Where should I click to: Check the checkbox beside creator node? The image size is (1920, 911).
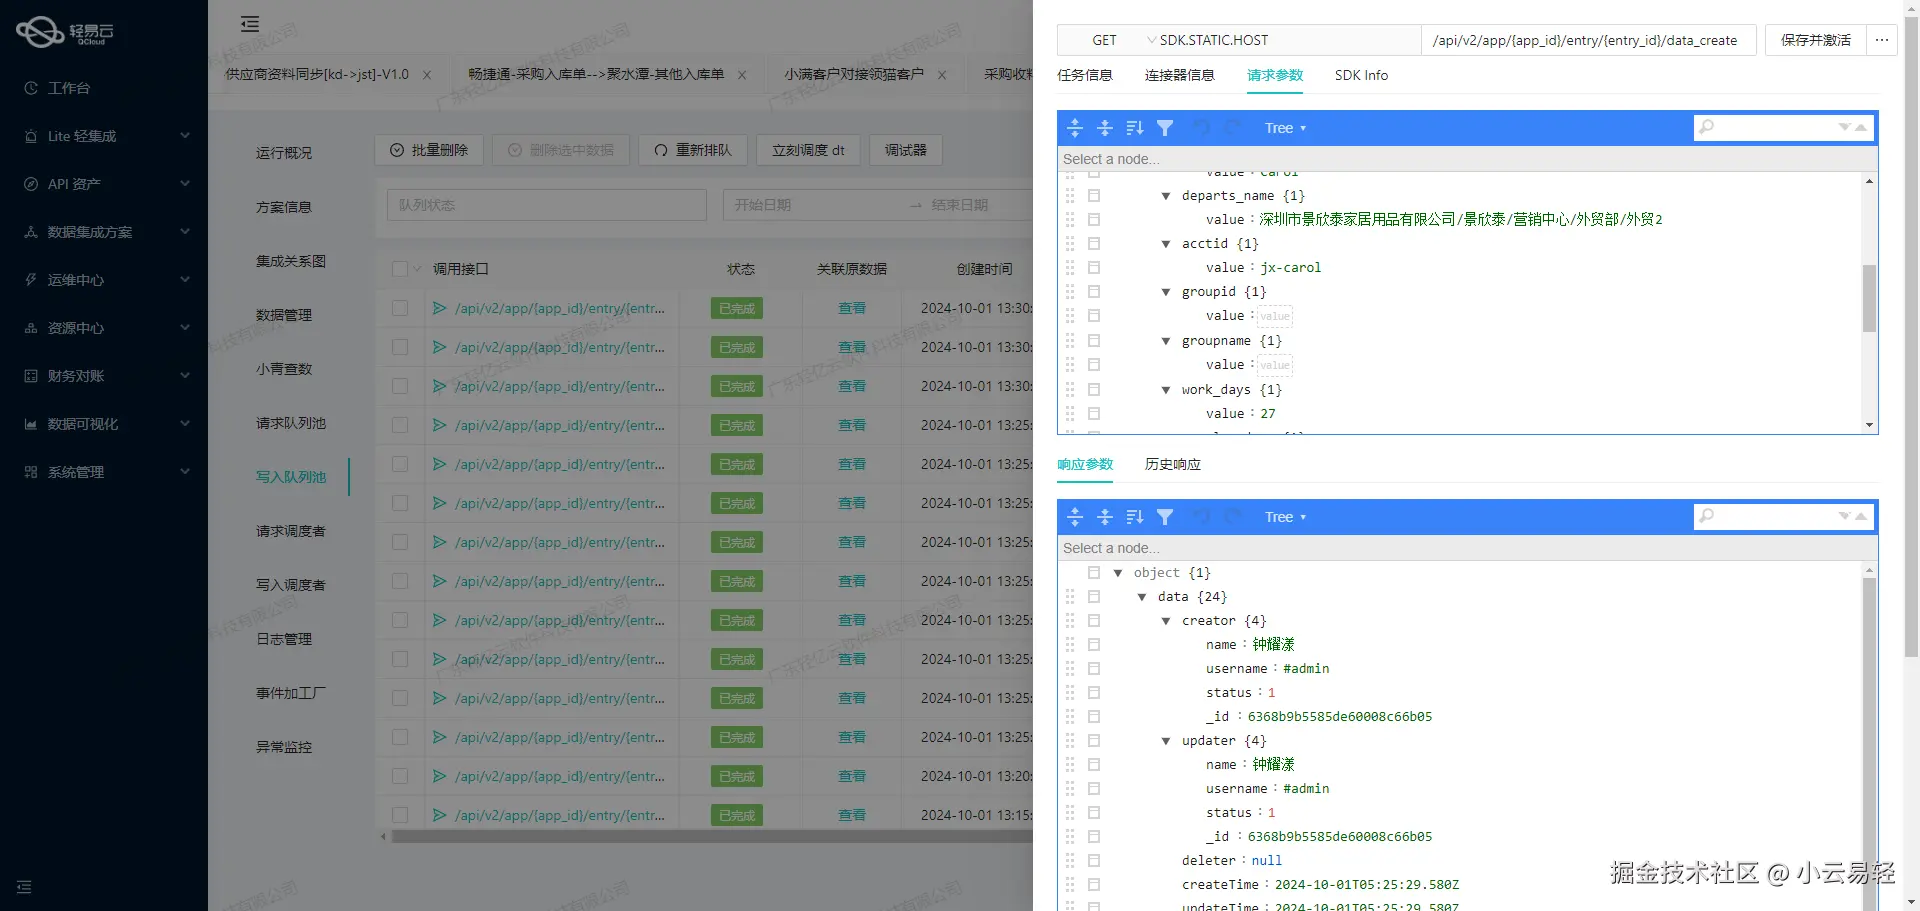point(1094,620)
